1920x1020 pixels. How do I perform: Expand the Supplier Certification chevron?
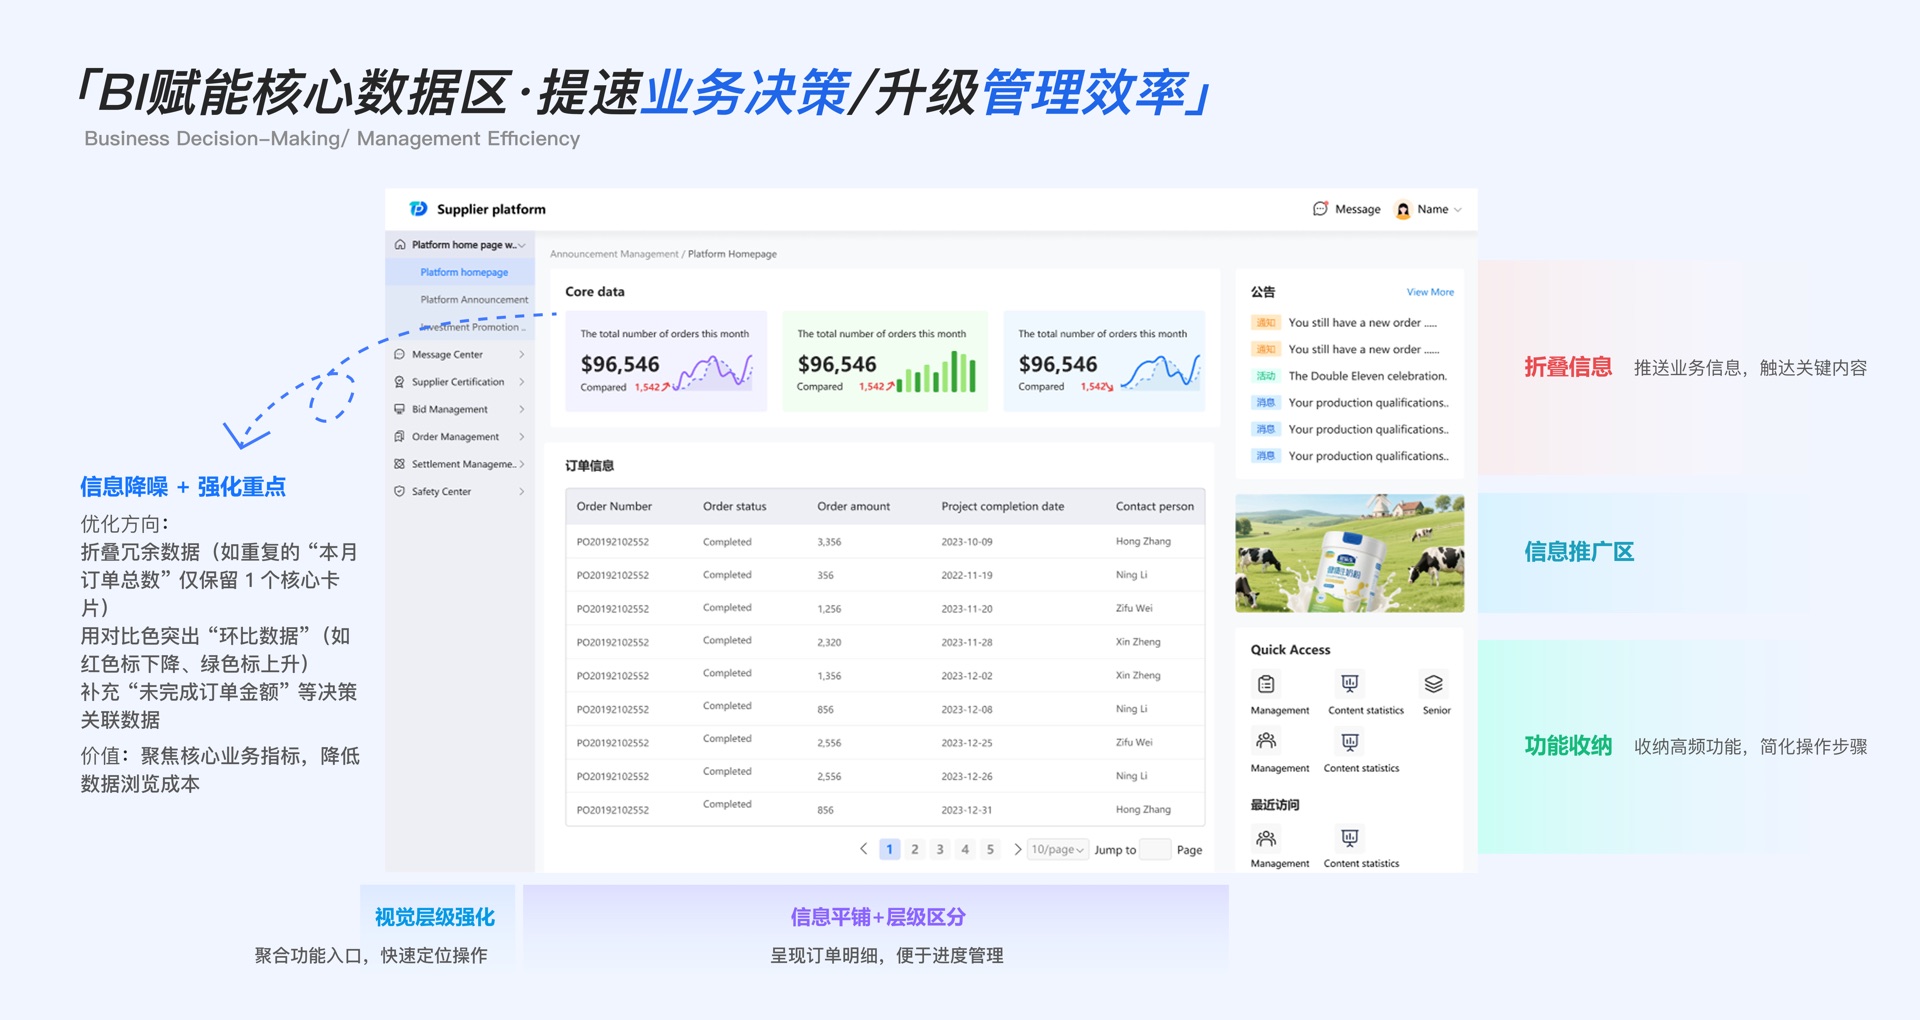pos(522,382)
